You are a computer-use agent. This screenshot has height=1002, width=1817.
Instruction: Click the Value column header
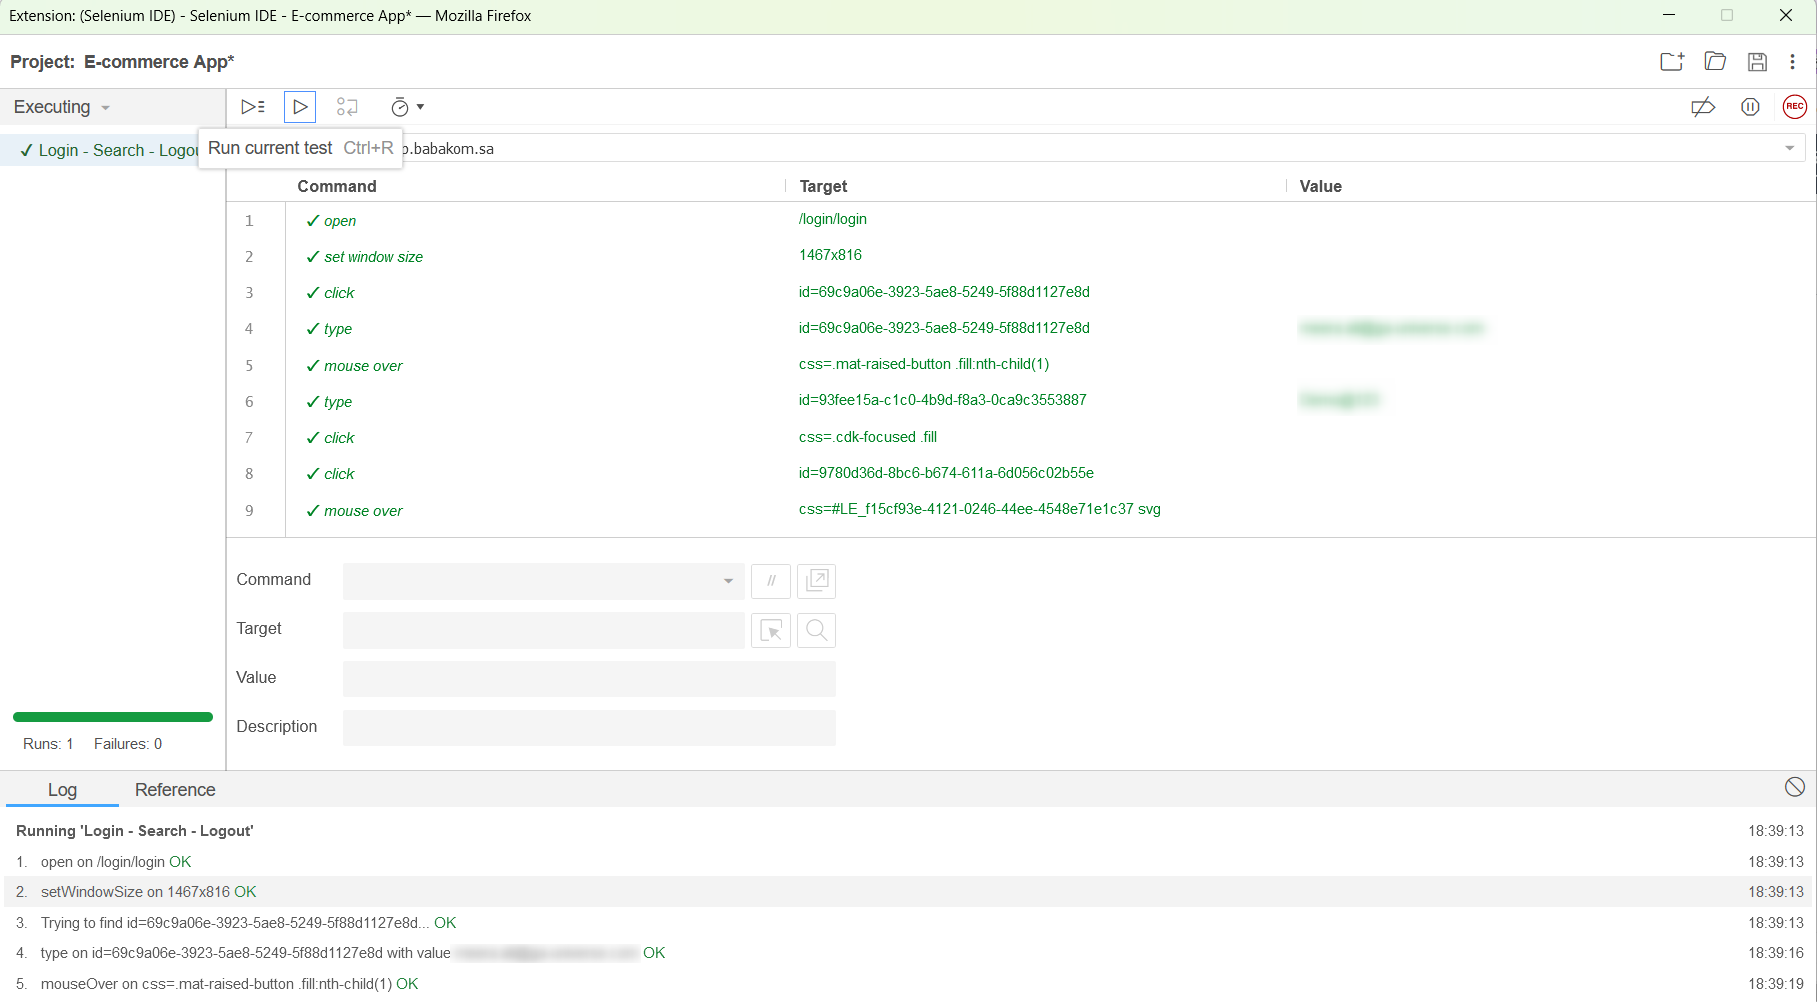pos(1320,186)
